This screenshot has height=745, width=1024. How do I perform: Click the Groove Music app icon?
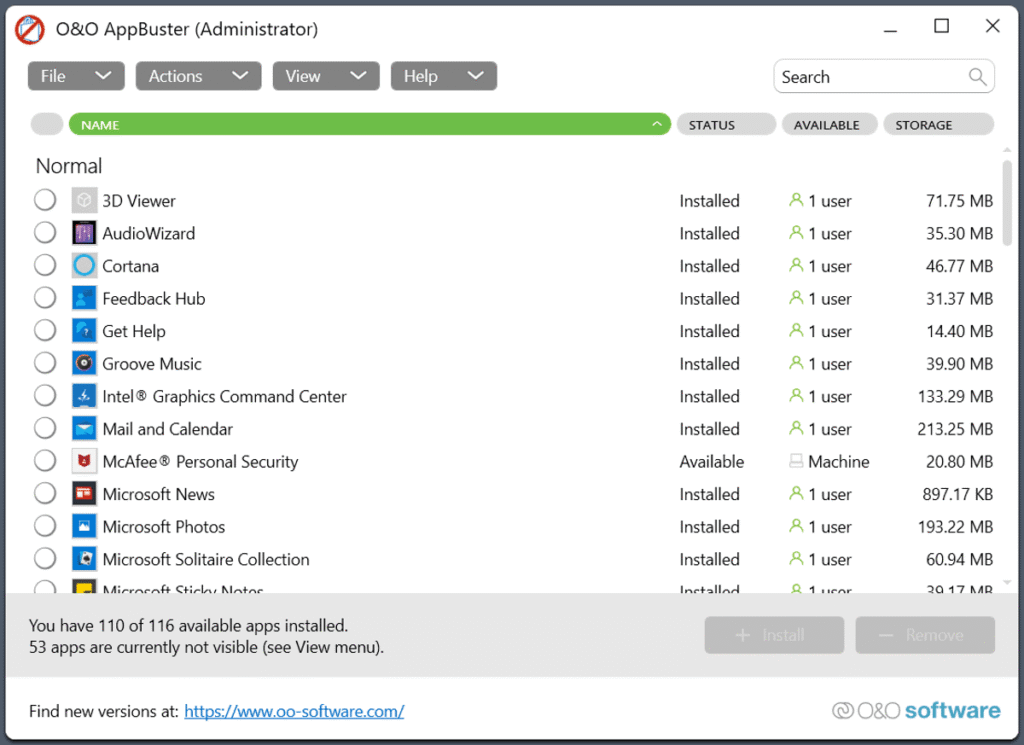(x=84, y=363)
